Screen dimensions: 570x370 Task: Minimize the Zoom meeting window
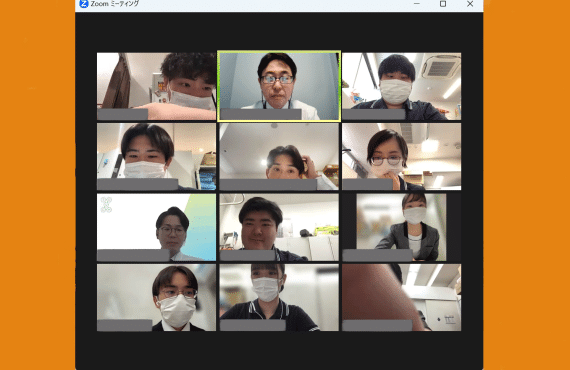coord(417,4)
